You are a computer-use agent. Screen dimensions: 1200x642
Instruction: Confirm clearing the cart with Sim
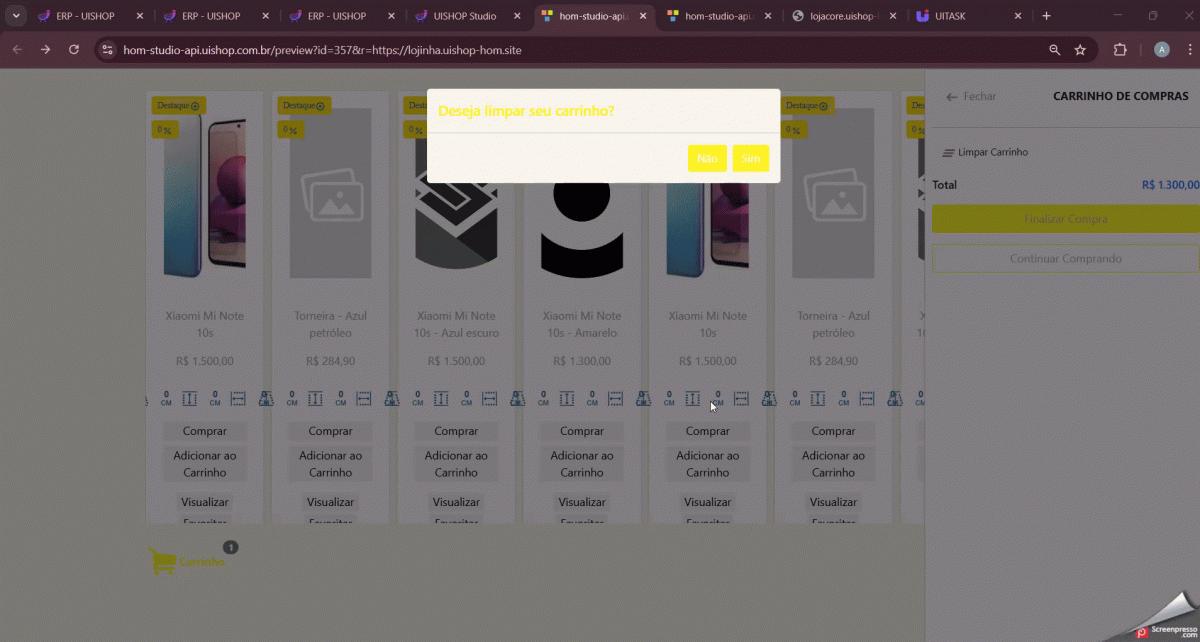tap(750, 158)
